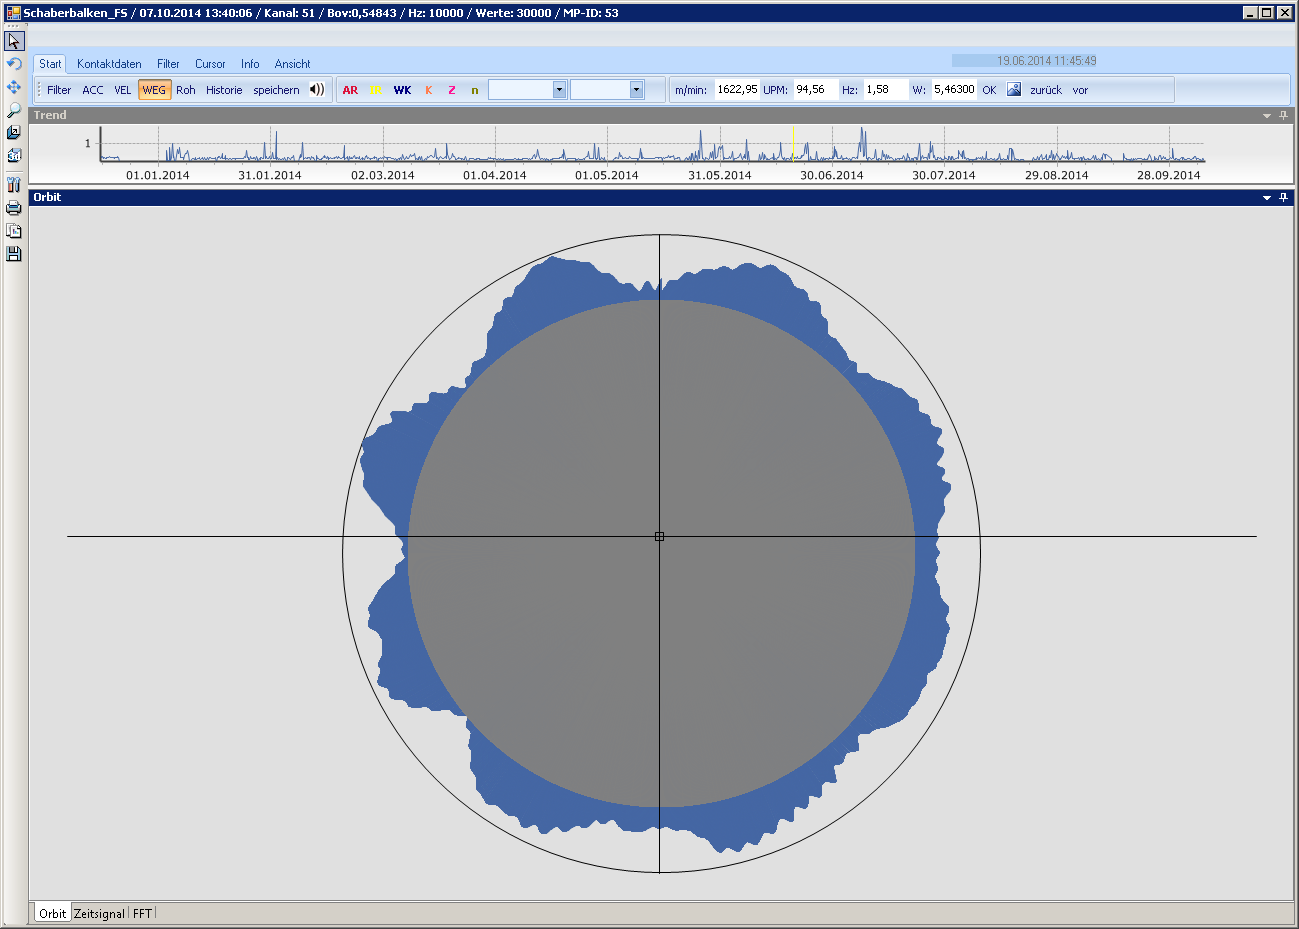Open the Start ribbon tab
The image size is (1299, 929).
coord(50,64)
